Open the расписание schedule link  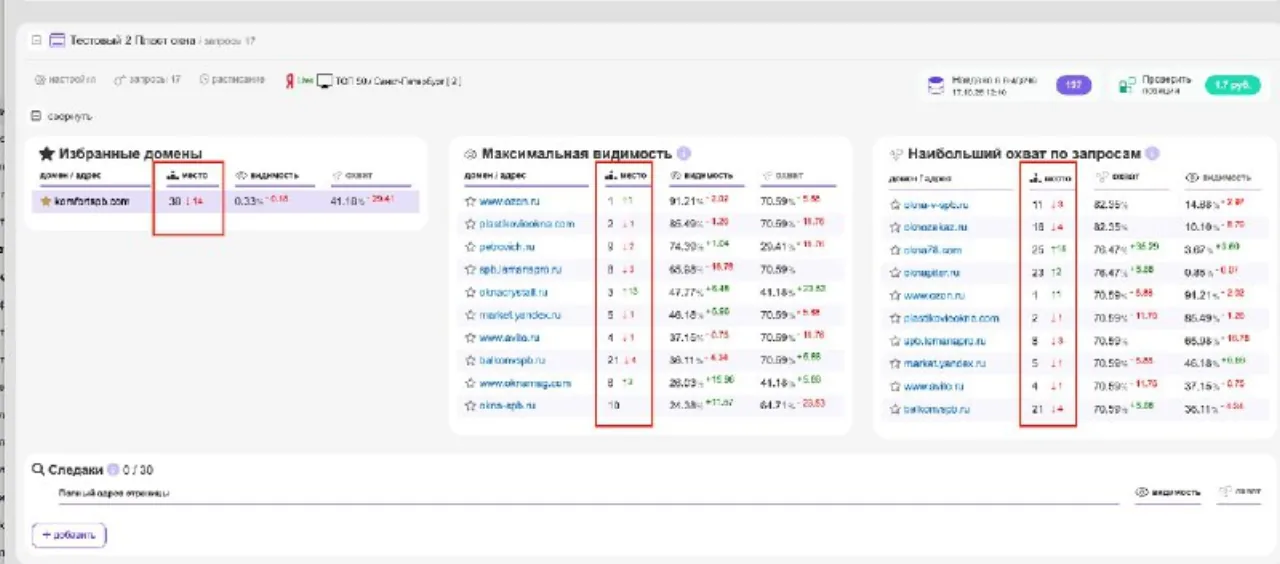pyautogui.click(x=232, y=79)
